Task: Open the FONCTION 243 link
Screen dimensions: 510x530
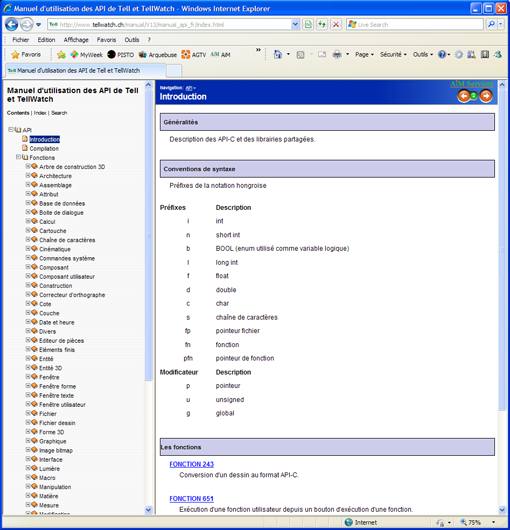Action: [x=192, y=464]
